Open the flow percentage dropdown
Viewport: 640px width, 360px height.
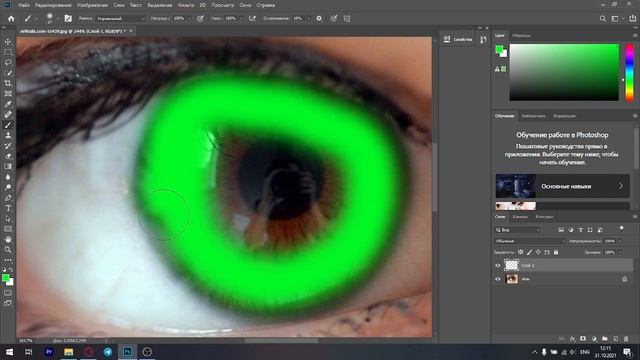pos(241,18)
